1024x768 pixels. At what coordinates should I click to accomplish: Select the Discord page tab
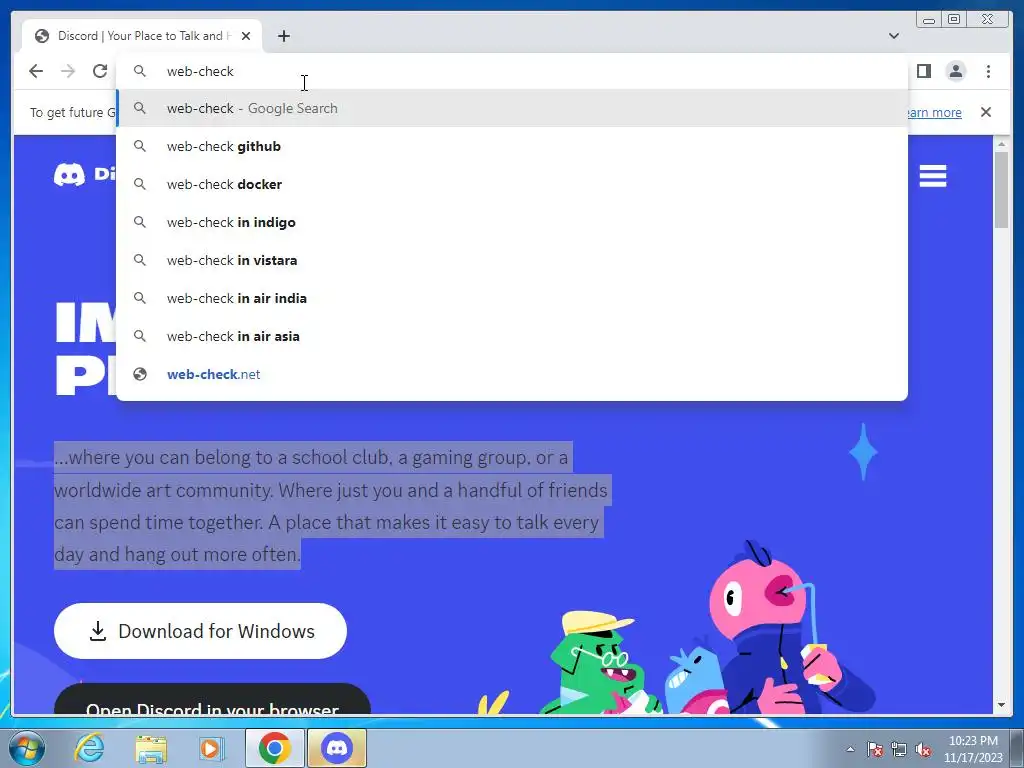[142, 36]
